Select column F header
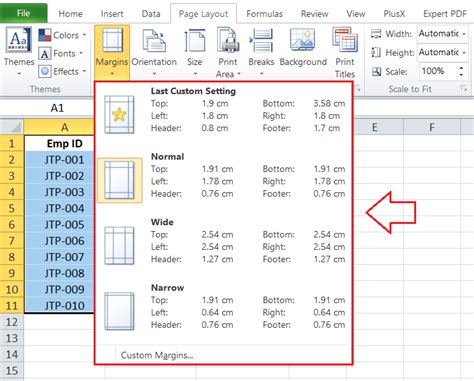The height and width of the screenshot is (381, 474). [432, 127]
